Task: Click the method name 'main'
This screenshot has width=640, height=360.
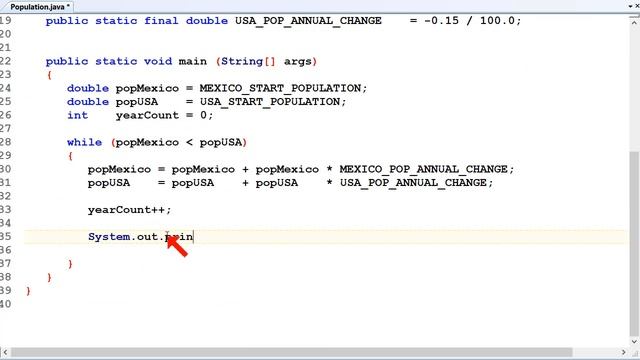Action: (193, 61)
